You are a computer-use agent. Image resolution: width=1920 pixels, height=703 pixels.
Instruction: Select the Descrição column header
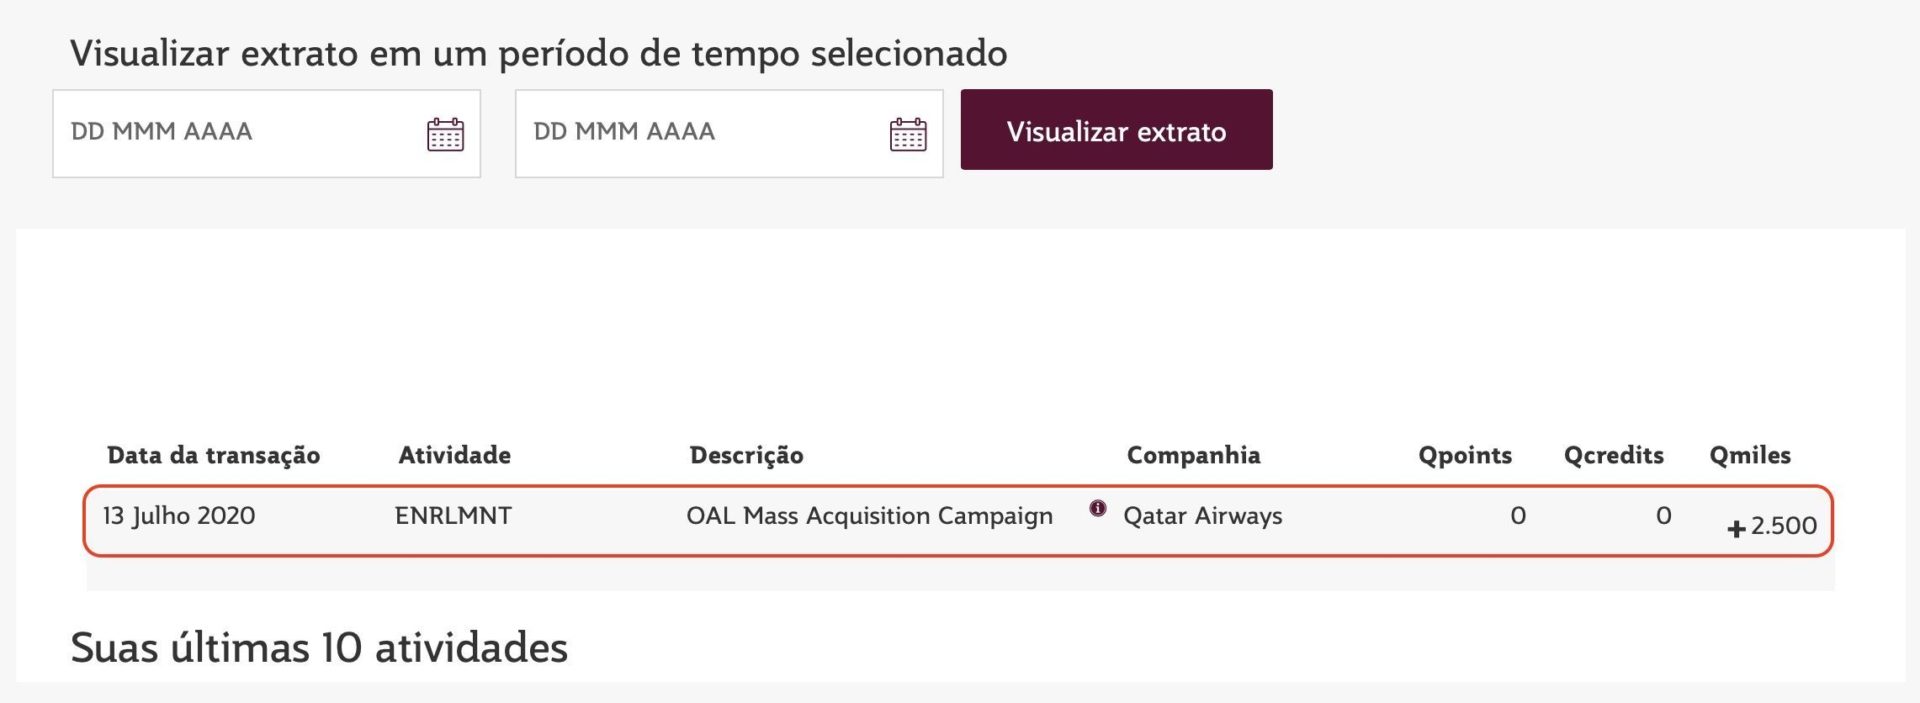[x=746, y=455]
